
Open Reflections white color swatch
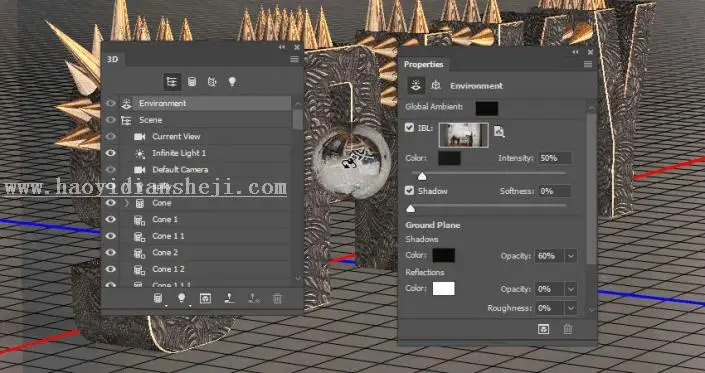(x=444, y=289)
